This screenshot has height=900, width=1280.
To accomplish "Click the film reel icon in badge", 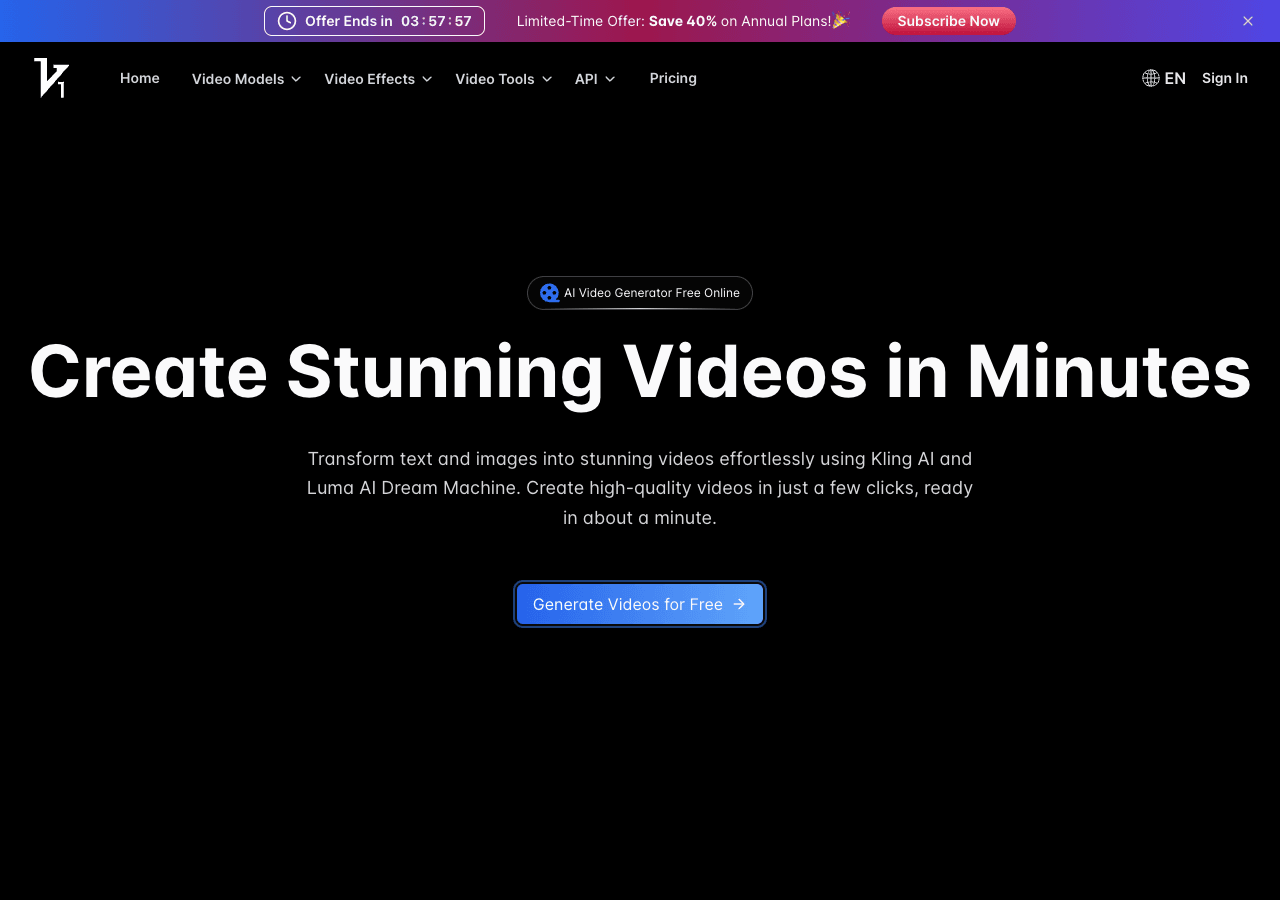I will pyautogui.click(x=550, y=293).
